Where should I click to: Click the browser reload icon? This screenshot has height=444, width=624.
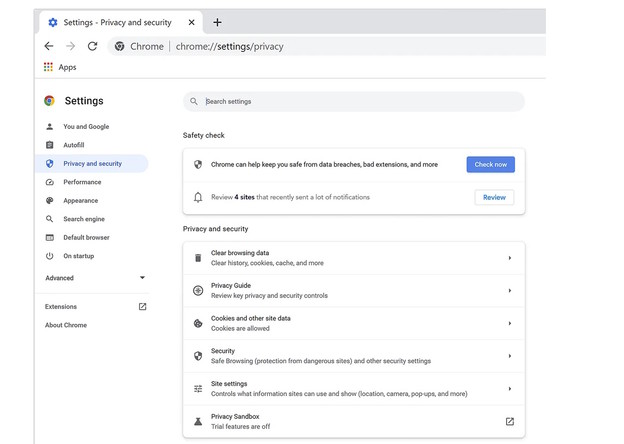tap(92, 46)
